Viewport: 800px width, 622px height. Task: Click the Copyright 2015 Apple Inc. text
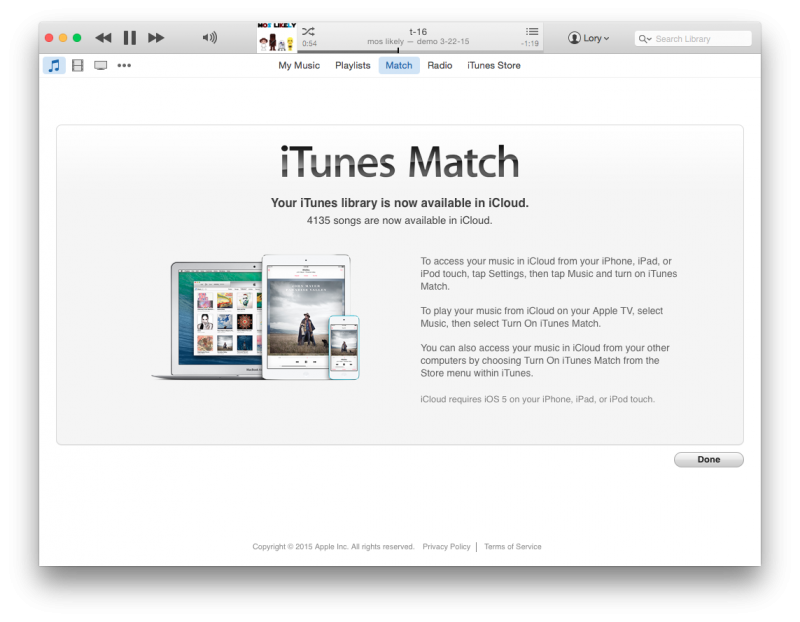coord(333,546)
